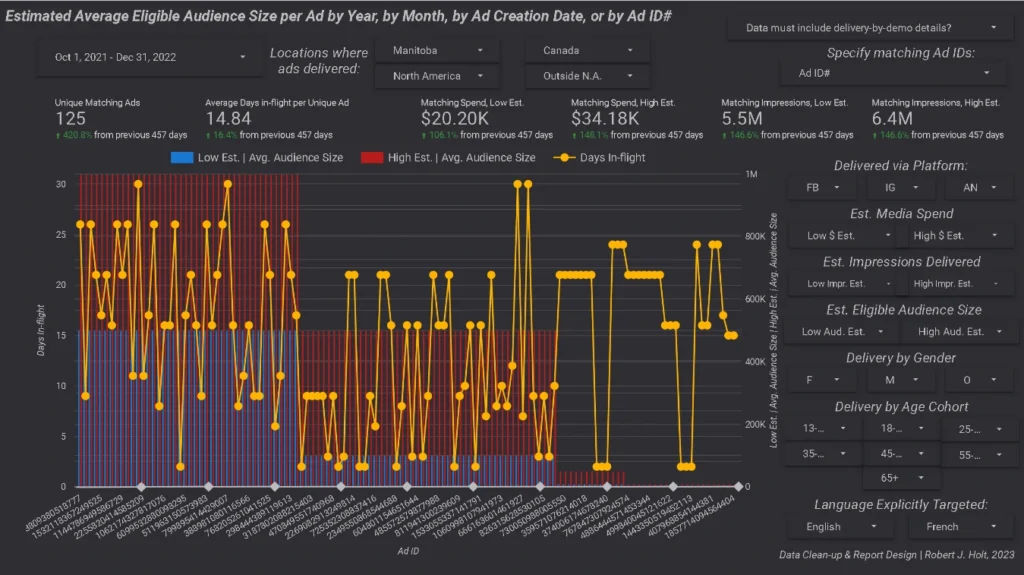Screen dimensions: 1024x575
Task: Click the Outside N.A. dropdown arrow
Action: 631,76
